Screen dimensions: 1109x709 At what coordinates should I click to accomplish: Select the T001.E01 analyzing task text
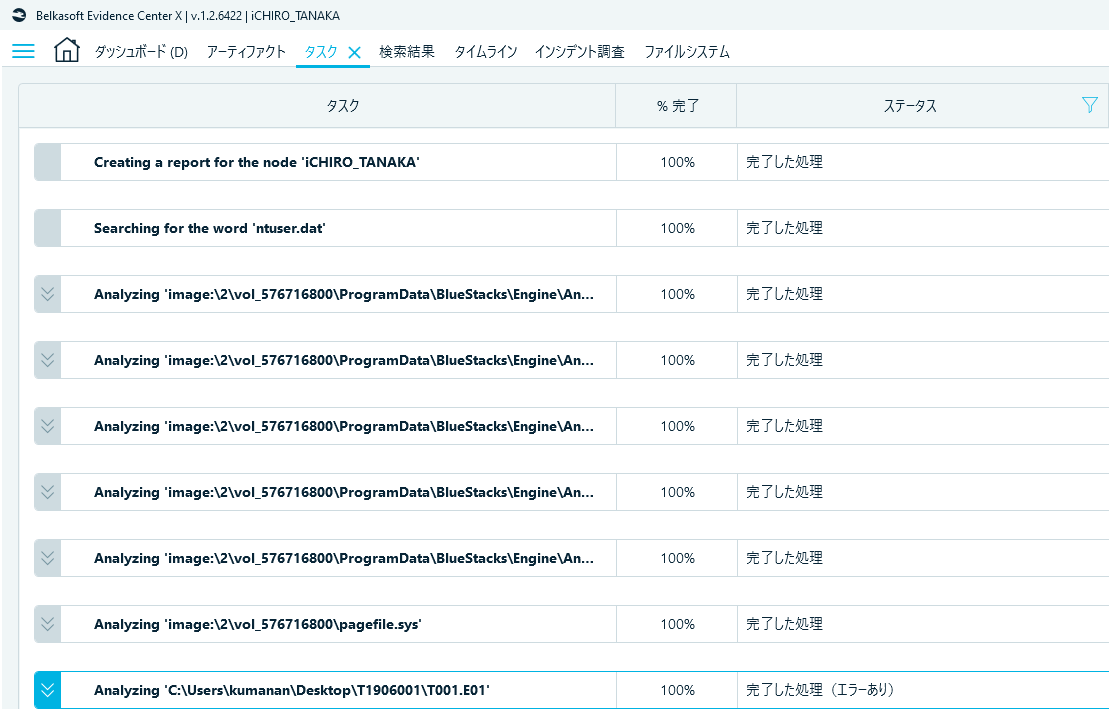coord(291,690)
